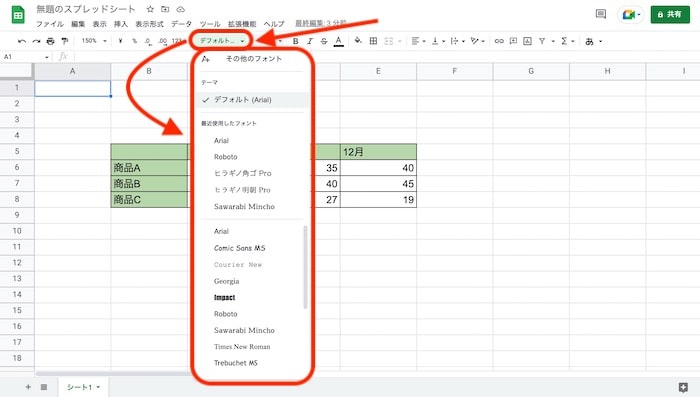
Task: Open text rotation dropdown
Action: (477, 41)
